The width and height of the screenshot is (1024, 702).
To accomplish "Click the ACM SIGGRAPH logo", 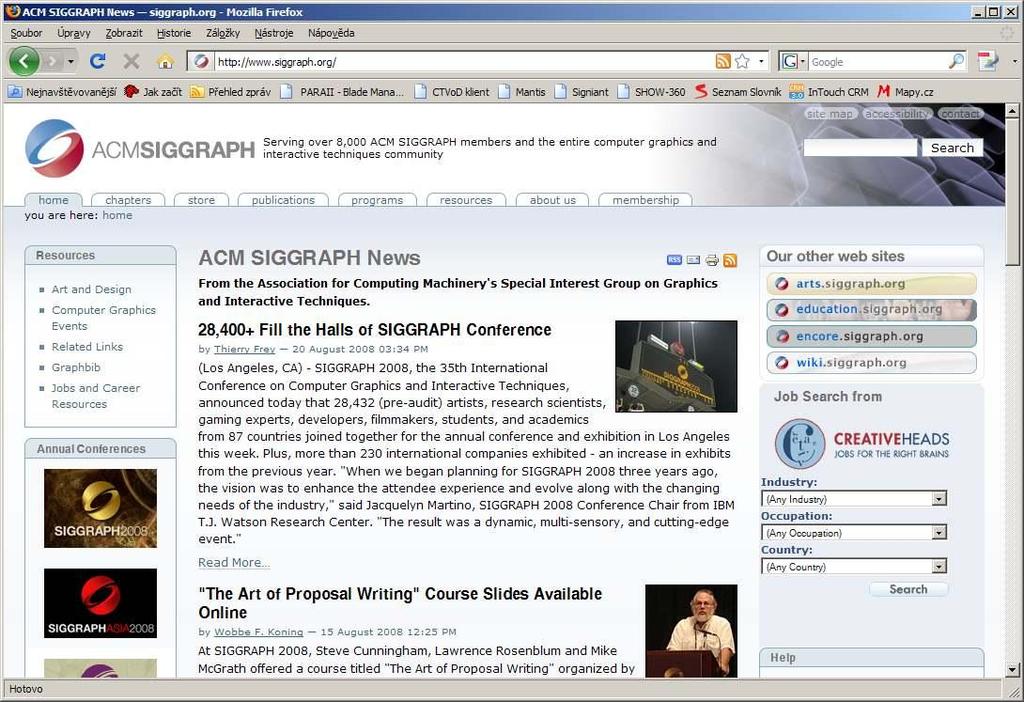I will [x=140, y=148].
